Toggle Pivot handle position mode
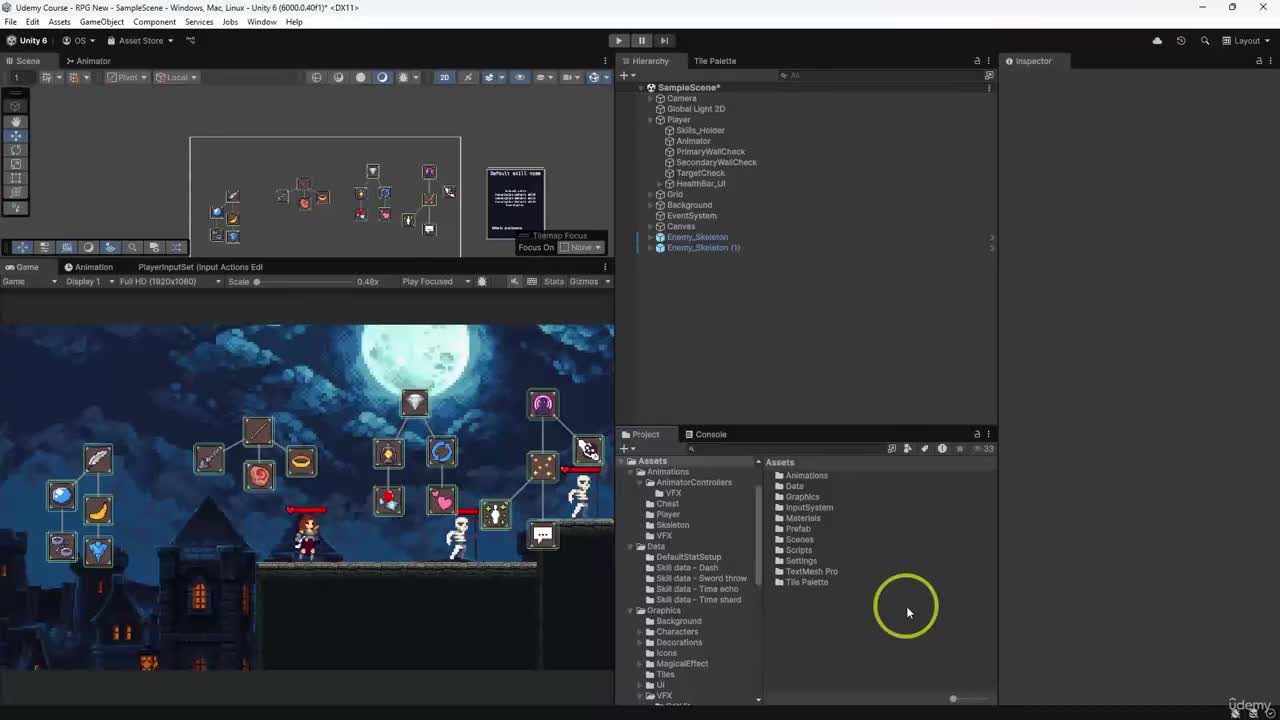Viewport: 1280px width, 720px height. 127,77
